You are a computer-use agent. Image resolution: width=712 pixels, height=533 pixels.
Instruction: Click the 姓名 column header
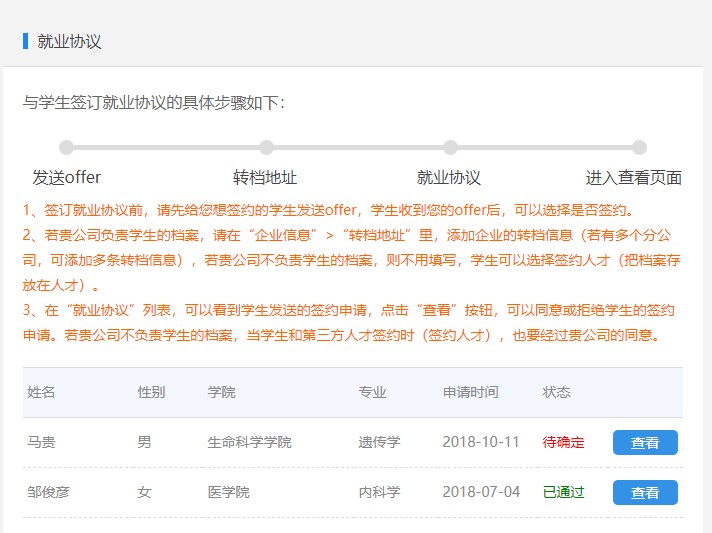click(x=41, y=392)
